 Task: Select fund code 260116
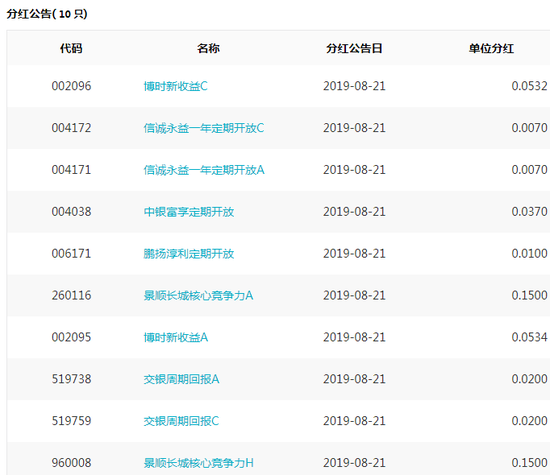point(71,295)
